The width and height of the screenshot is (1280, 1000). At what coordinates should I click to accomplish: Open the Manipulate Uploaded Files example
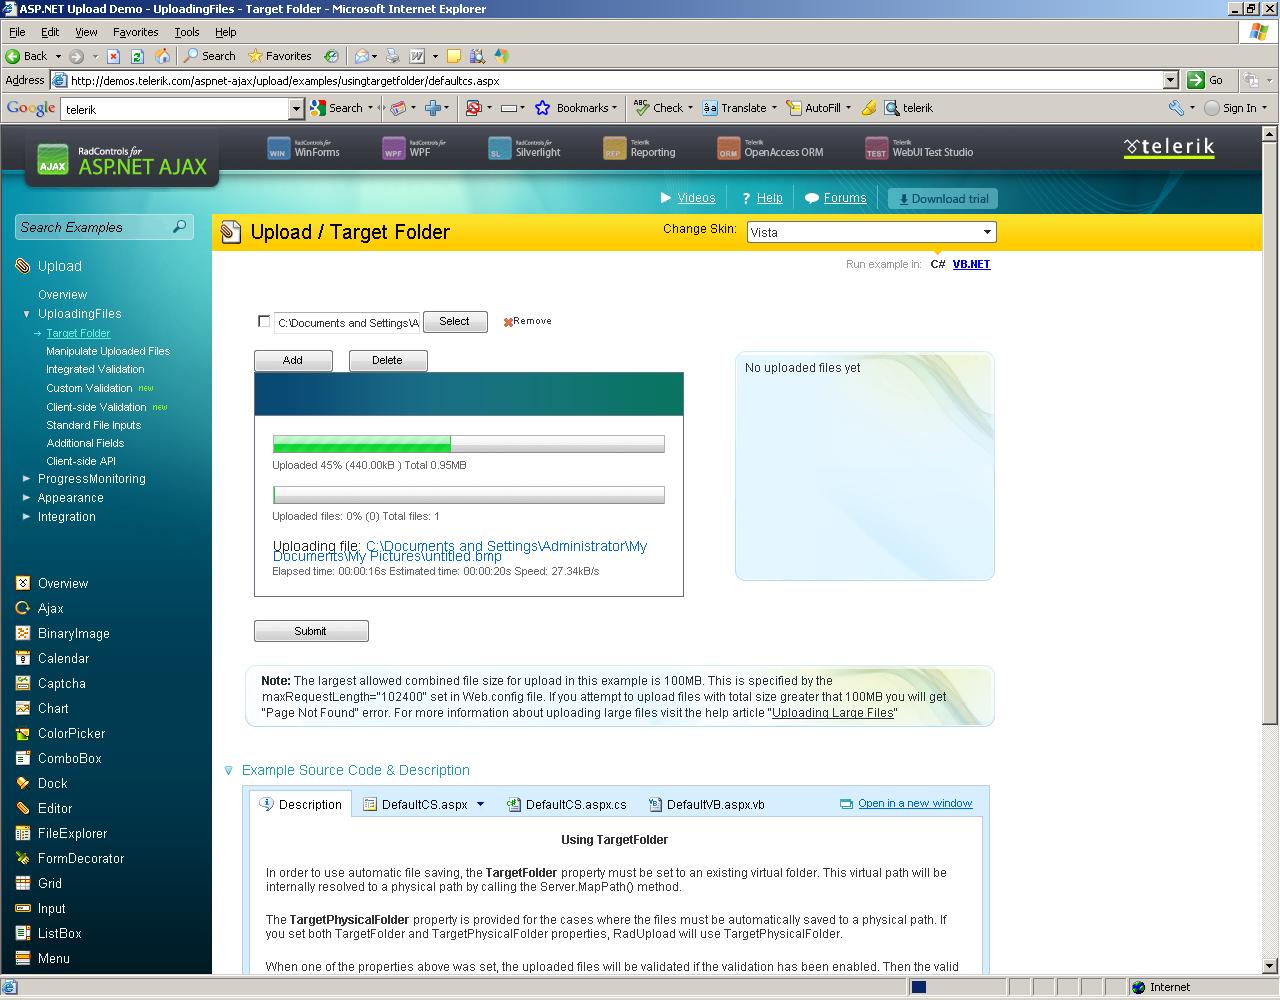[x=108, y=351]
